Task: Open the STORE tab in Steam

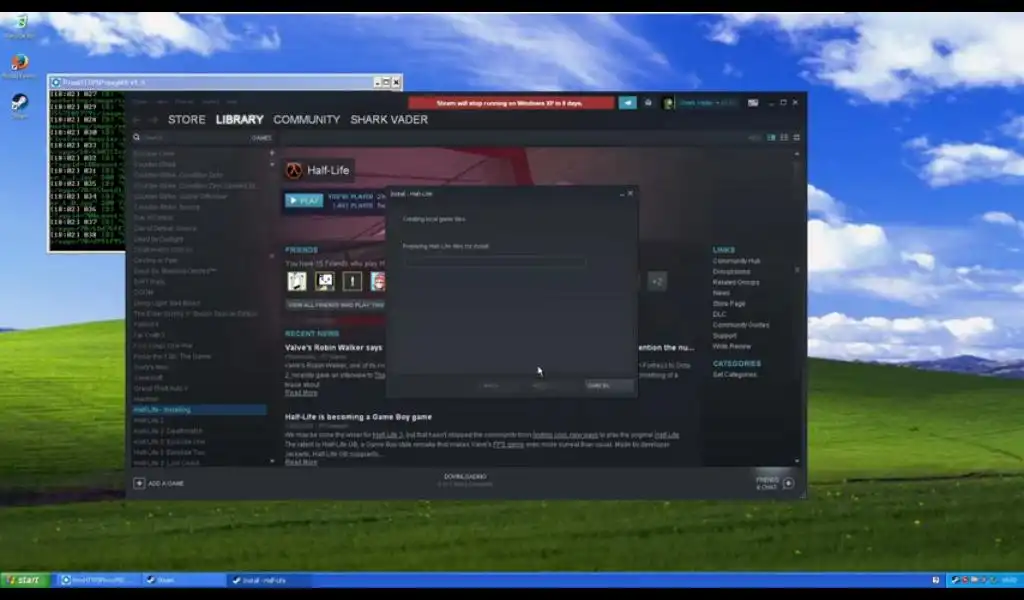Action: pyautogui.click(x=186, y=119)
